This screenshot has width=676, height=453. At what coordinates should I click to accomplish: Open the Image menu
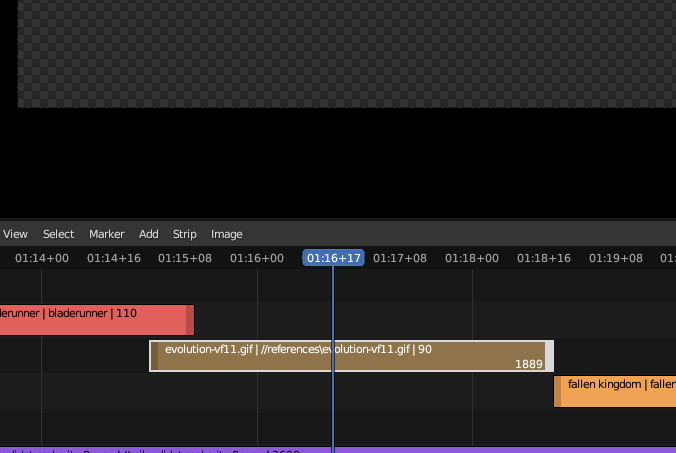tap(226, 234)
